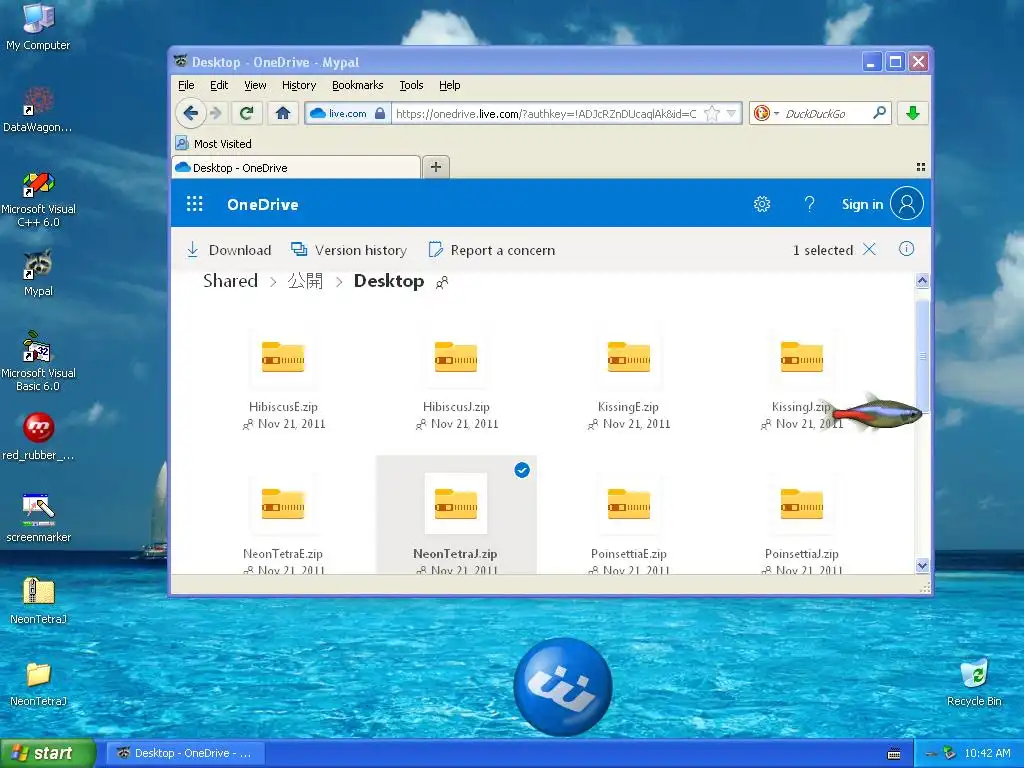Select the Desktop - OneDrive tab

296,167
